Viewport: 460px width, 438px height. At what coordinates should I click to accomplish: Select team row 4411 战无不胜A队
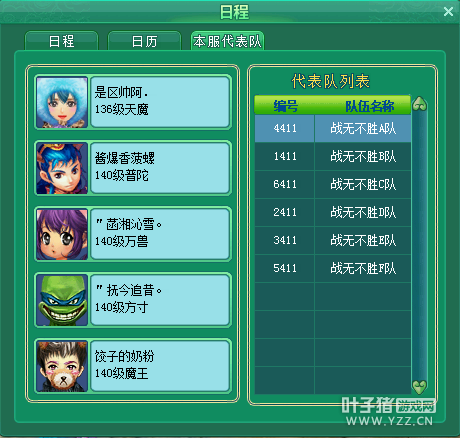(x=333, y=128)
